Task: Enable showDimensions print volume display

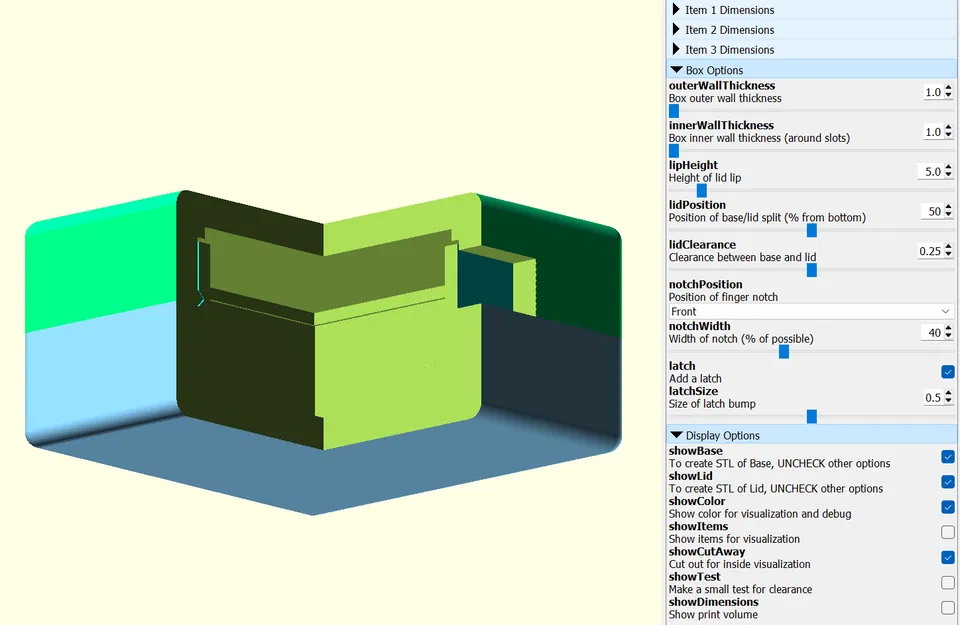Action: [x=947, y=607]
